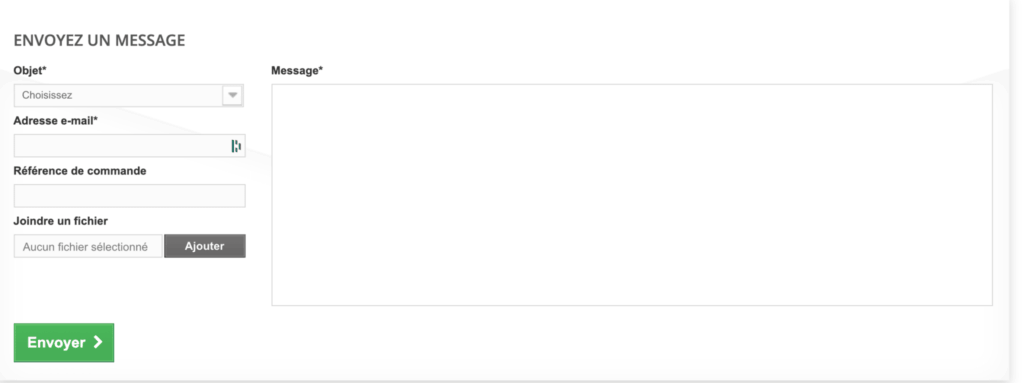Click the Objet* field label

pos(30,71)
